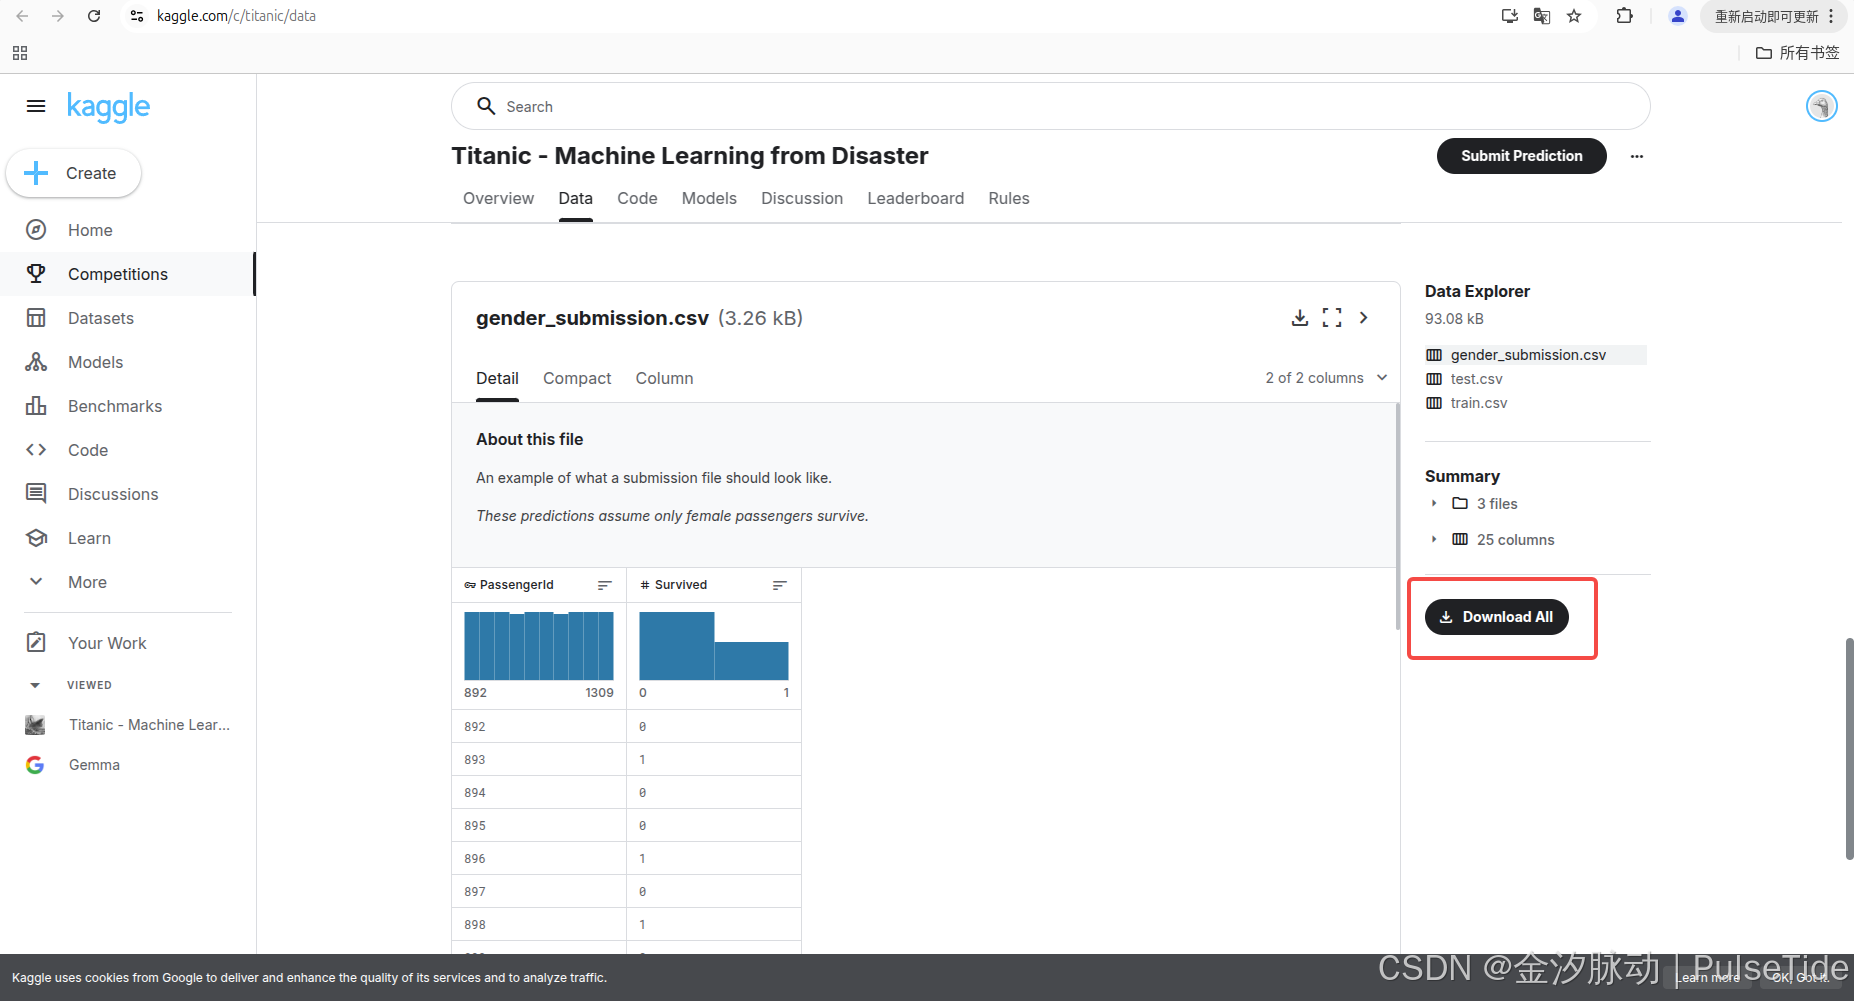Switch to the Discussion tab
Image resolution: width=1854 pixels, height=1001 pixels.
click(x=802, y=198)
